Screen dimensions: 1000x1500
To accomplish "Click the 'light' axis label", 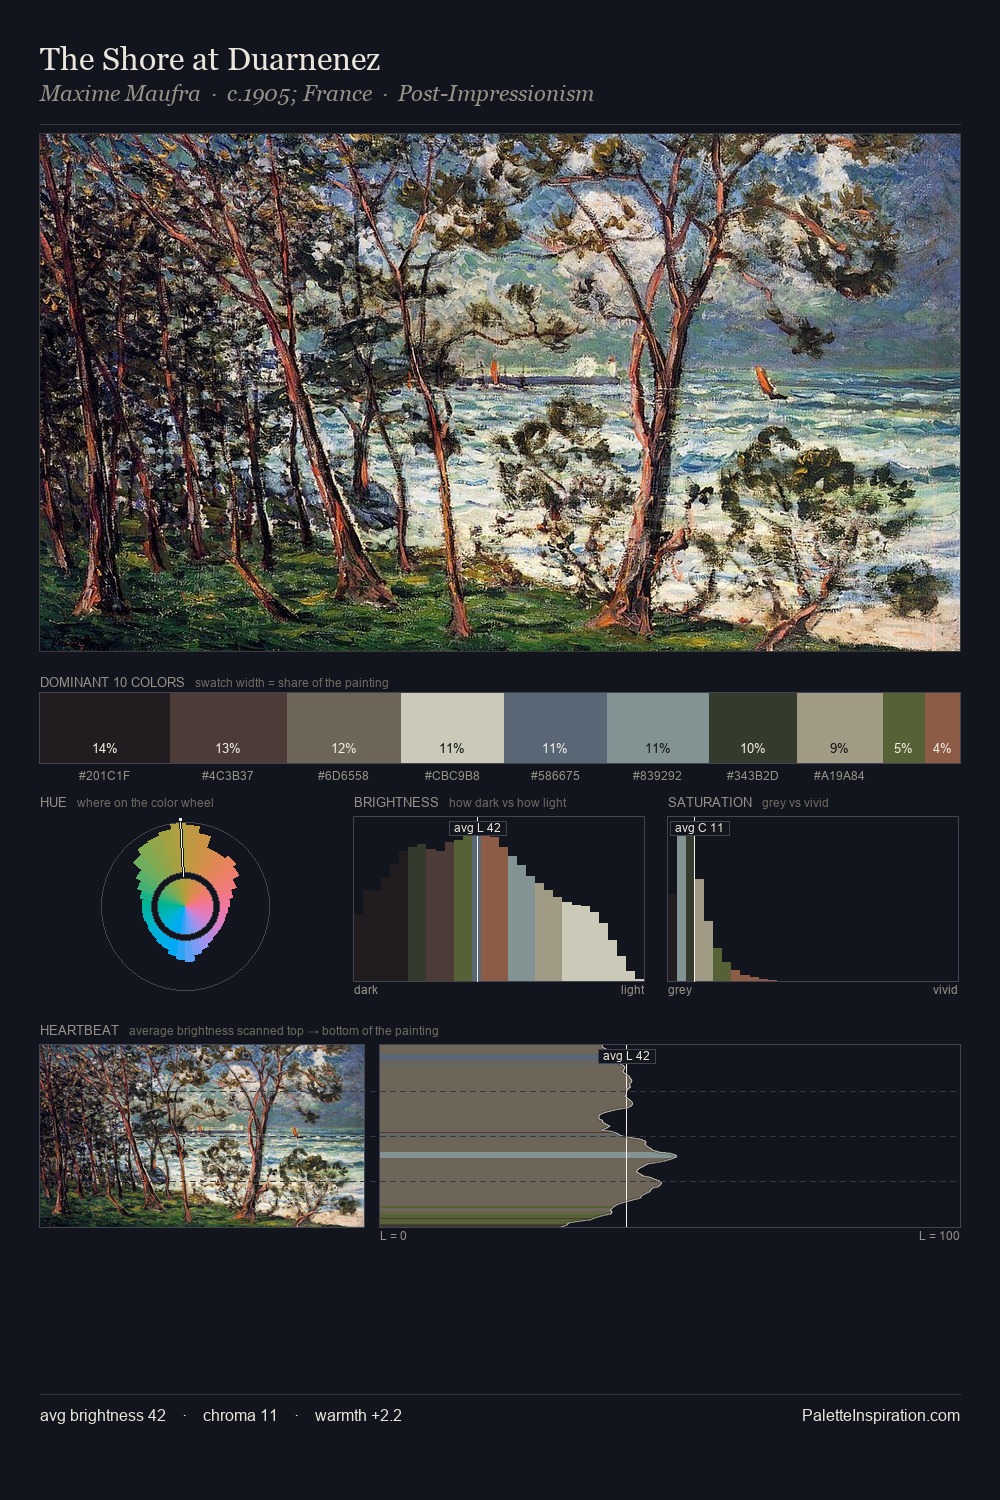I will coord(633,990).
